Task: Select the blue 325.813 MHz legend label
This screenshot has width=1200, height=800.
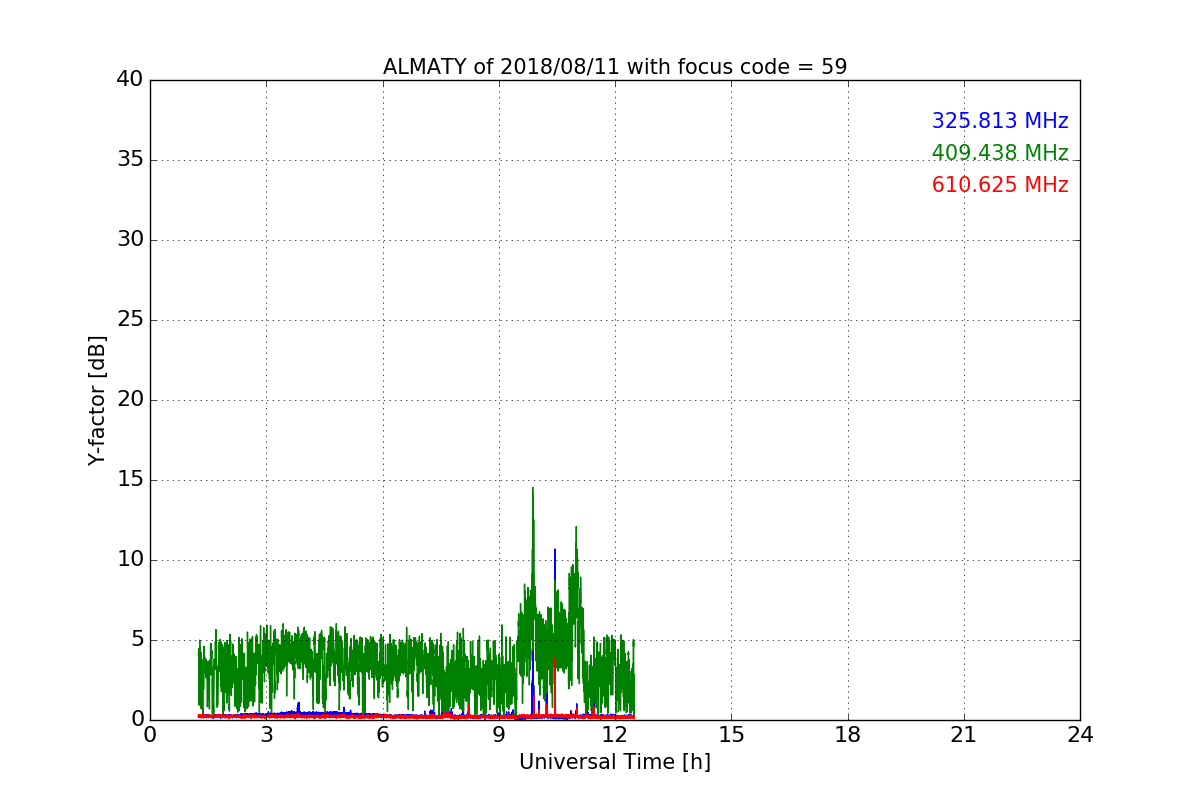Action: pyautogui.click(x=1000, y=121)
